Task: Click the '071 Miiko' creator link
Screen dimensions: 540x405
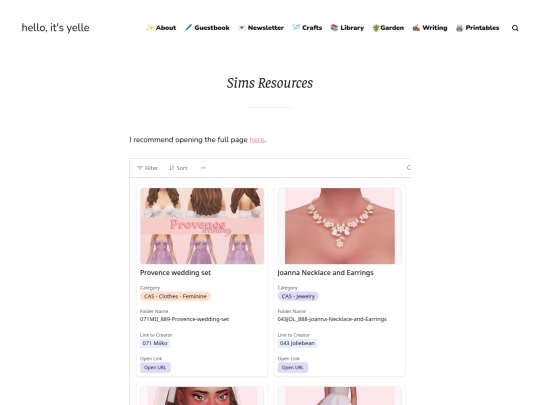Action: [x=155, y=343]
